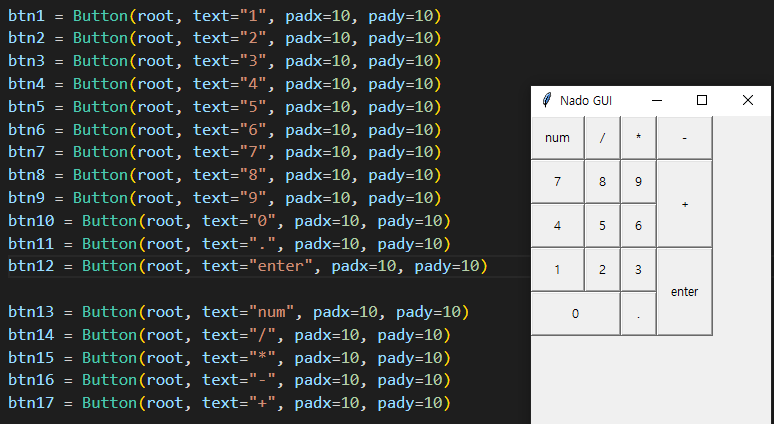Click the . decimal point button
Viewport: 774px width, 424px height.
(x=638, y=313)
